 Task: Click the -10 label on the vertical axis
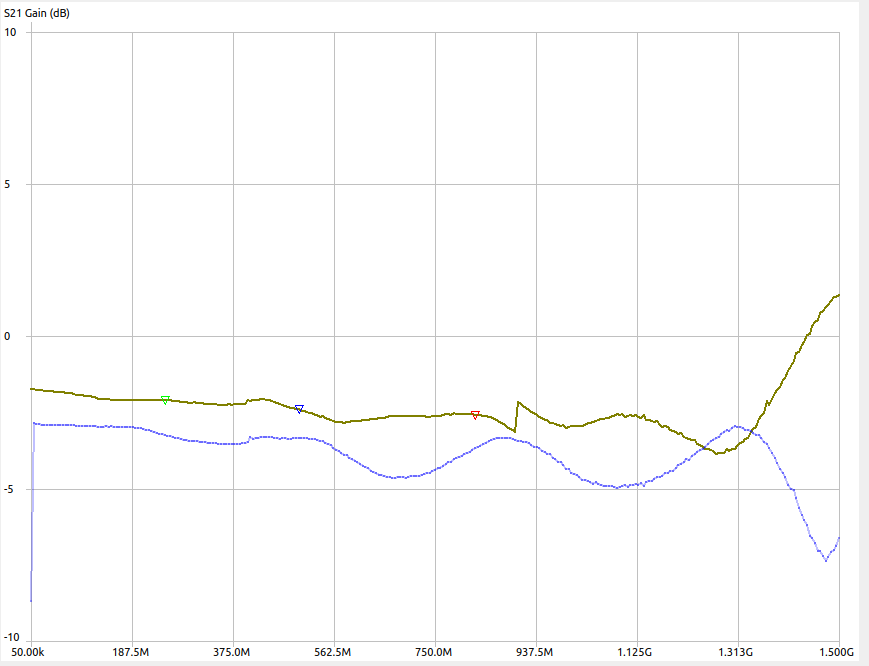pos(12,638)
